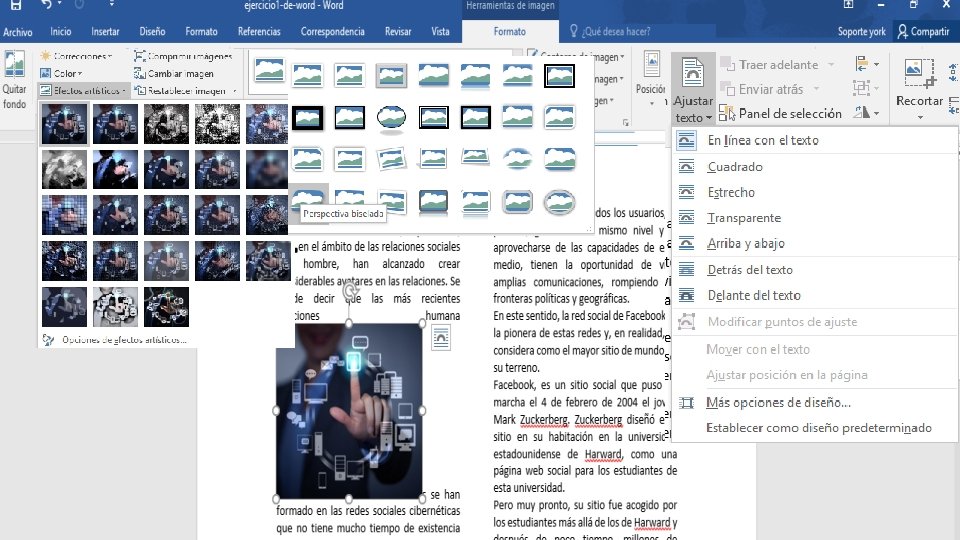
Task: Open the Archivo tab
Action: (18, 31)
